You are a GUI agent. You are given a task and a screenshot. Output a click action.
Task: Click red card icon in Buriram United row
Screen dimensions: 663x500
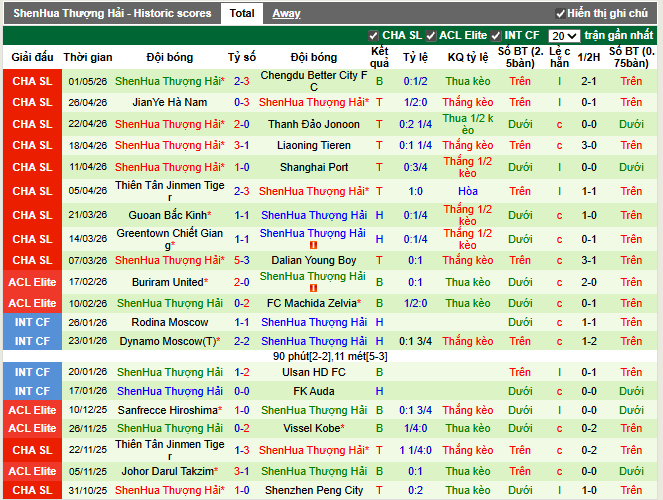click(313, 288)
